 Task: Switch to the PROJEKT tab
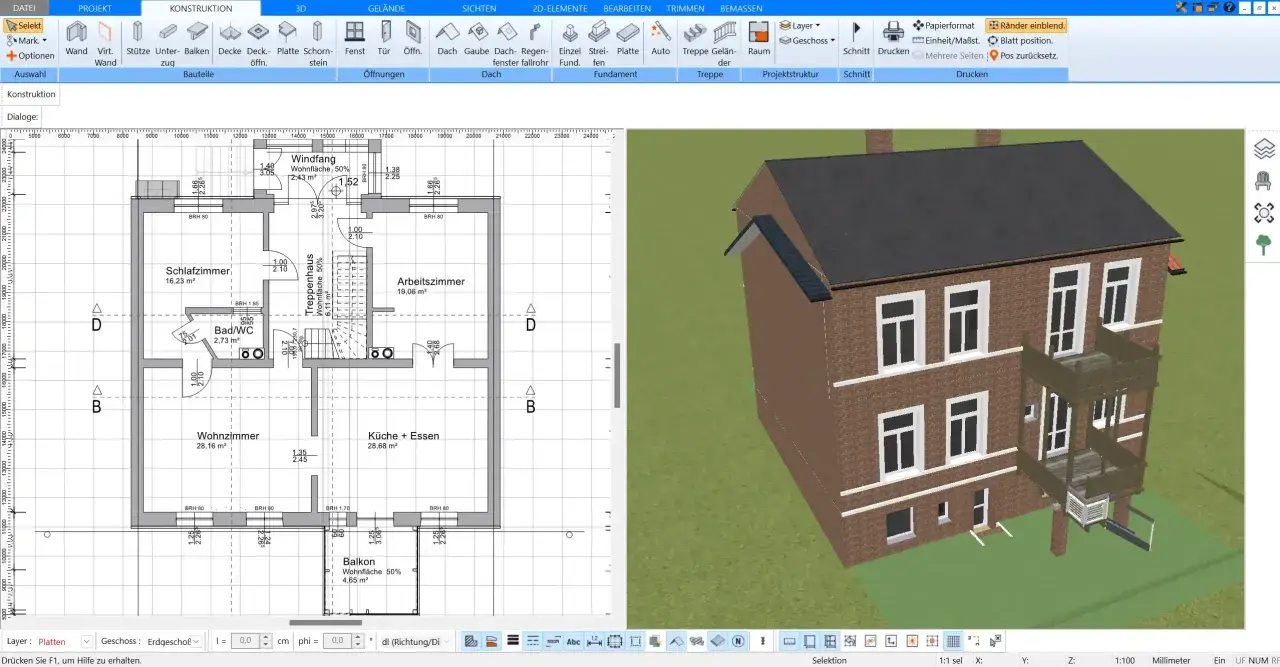point(95,7)
